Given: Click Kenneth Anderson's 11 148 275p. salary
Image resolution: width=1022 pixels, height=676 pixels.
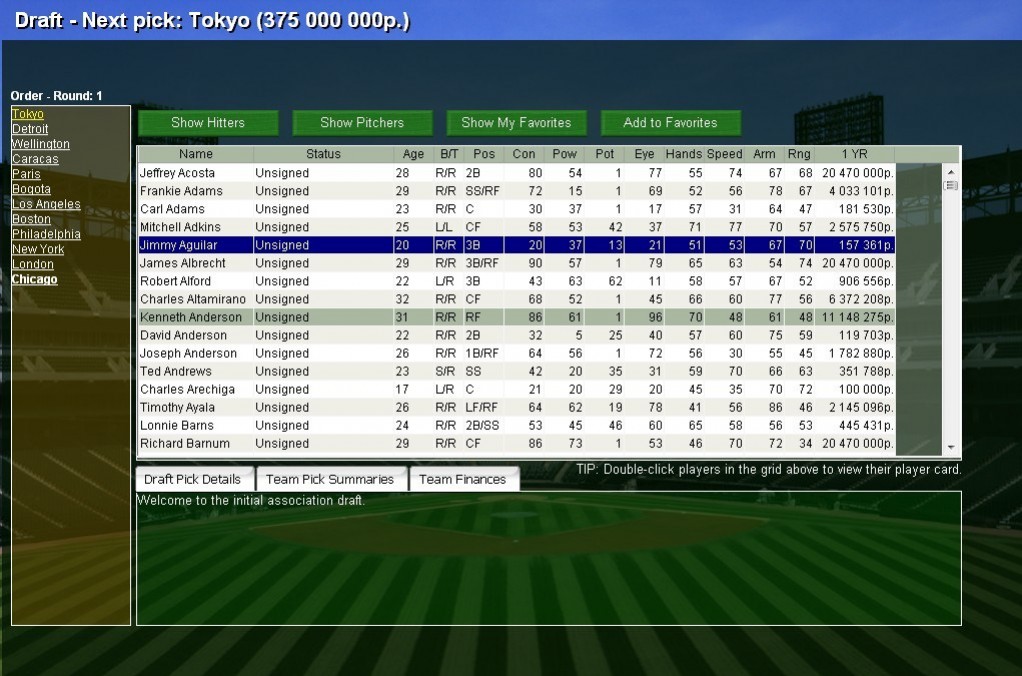Looking at the screenshot, I should coord(857,317).
